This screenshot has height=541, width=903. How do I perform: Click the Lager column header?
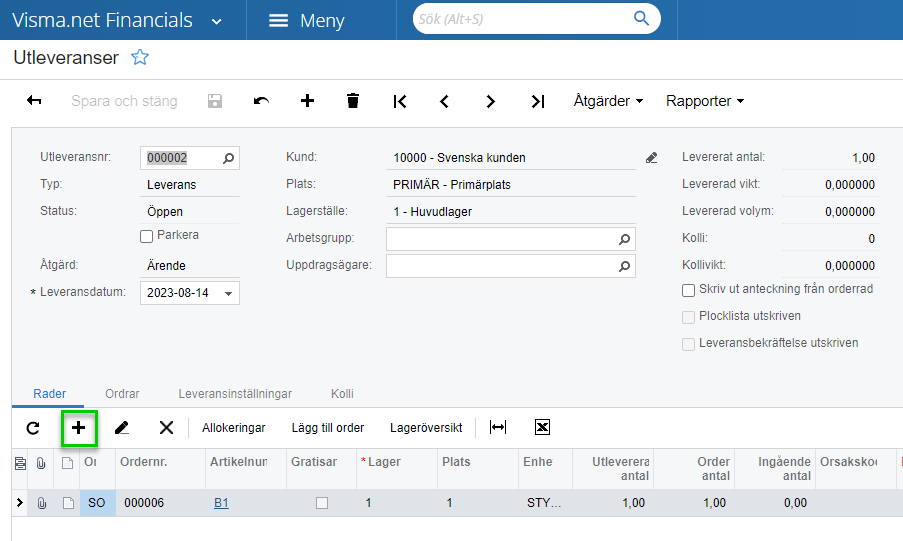coord(397,469)
